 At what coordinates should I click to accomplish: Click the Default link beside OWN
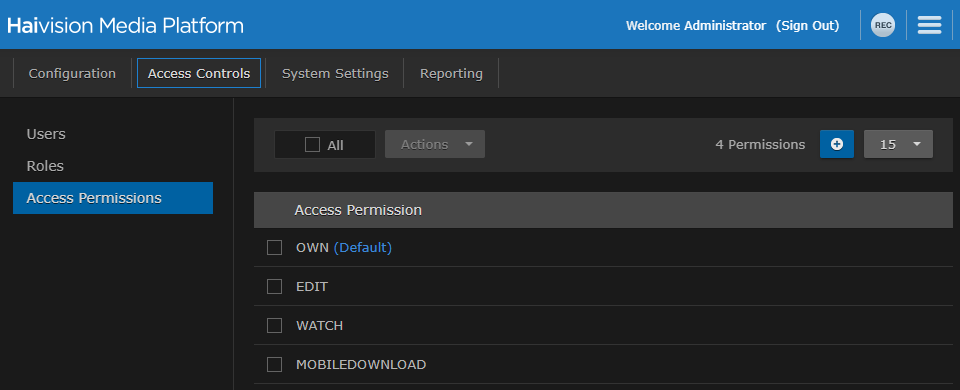coord(362,247)
